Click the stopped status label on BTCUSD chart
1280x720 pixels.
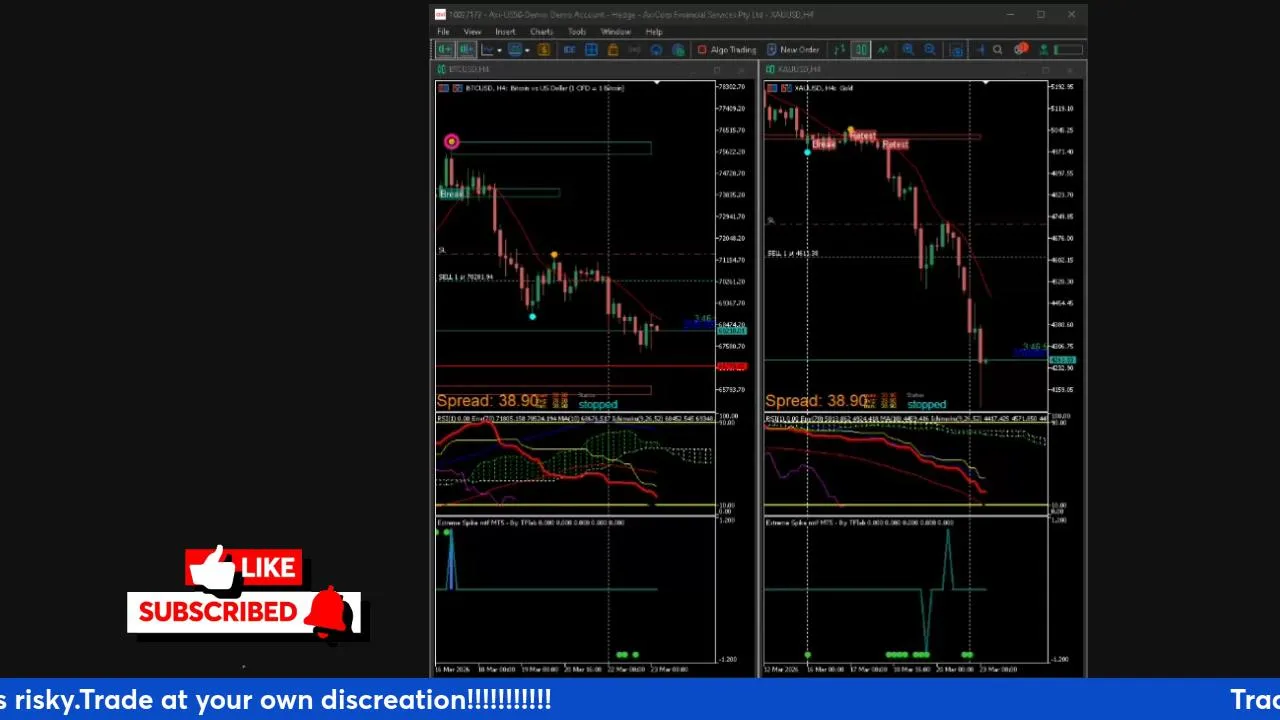(x=598, y=405)
